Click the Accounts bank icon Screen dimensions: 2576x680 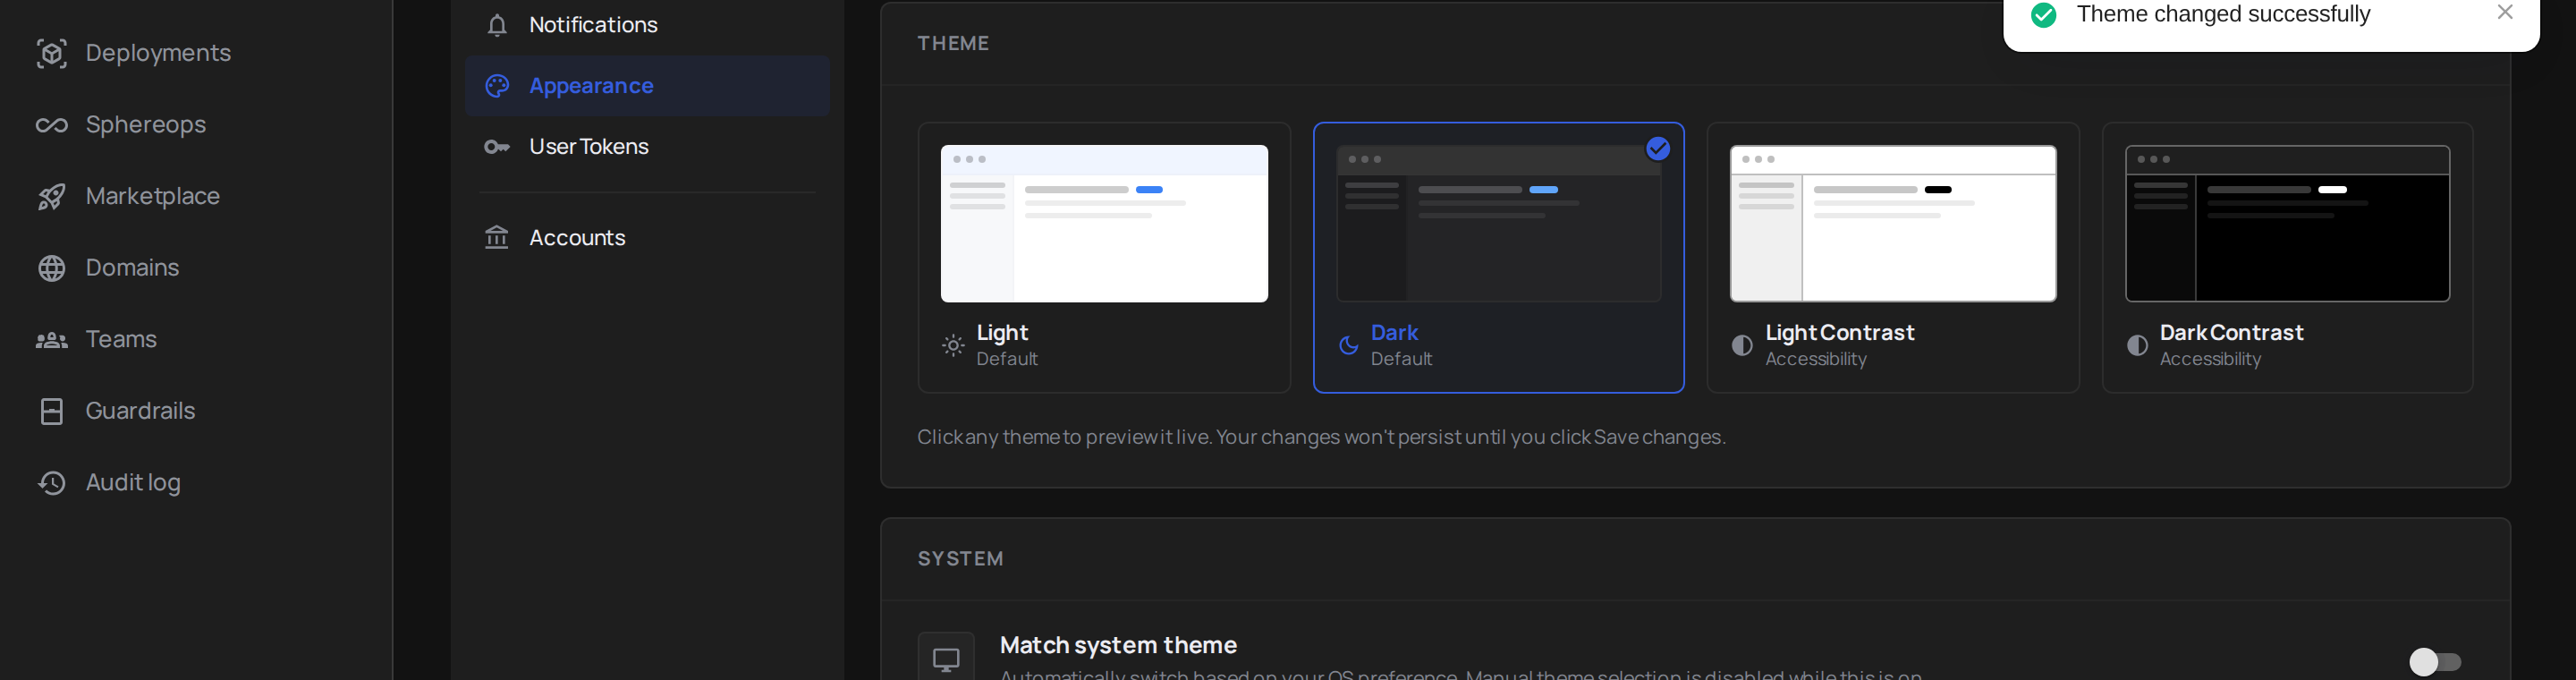[x=497, y=238]
